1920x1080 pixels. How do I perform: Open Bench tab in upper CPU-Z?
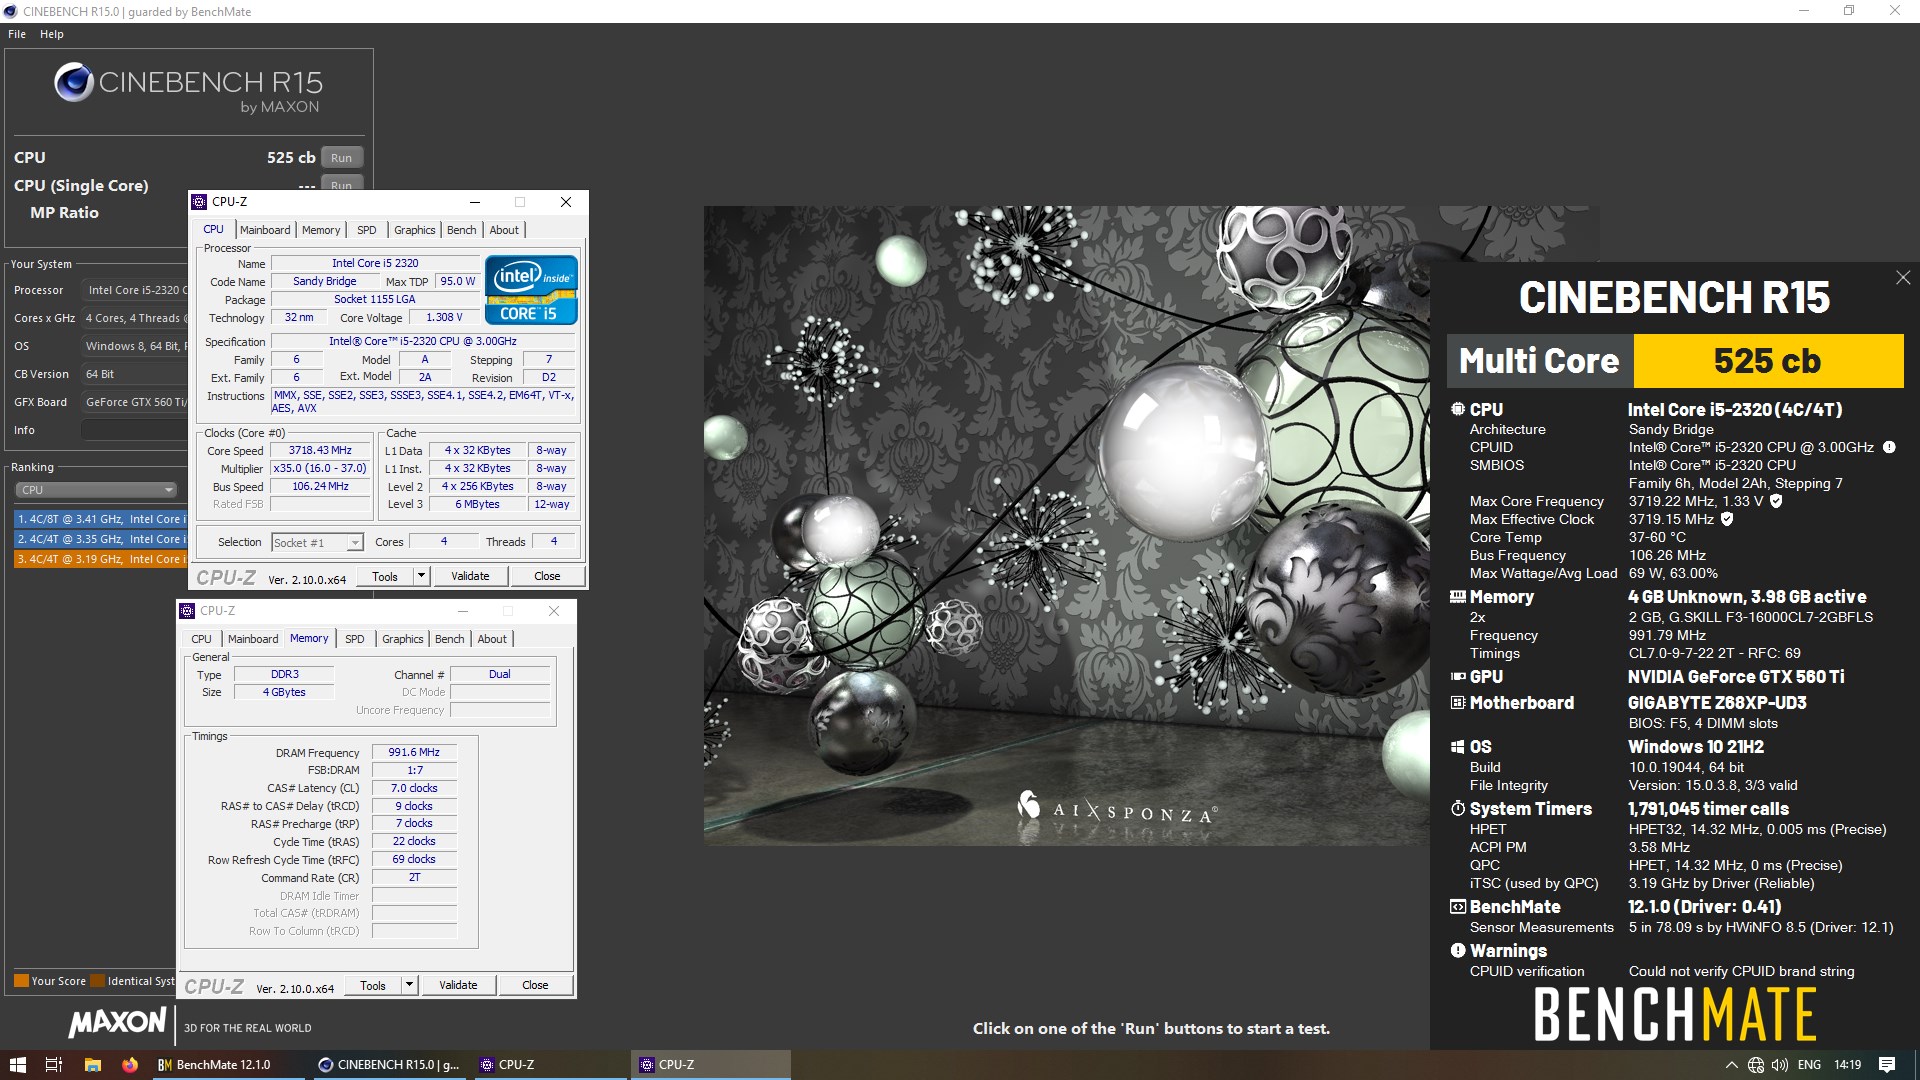click(462, 230)
